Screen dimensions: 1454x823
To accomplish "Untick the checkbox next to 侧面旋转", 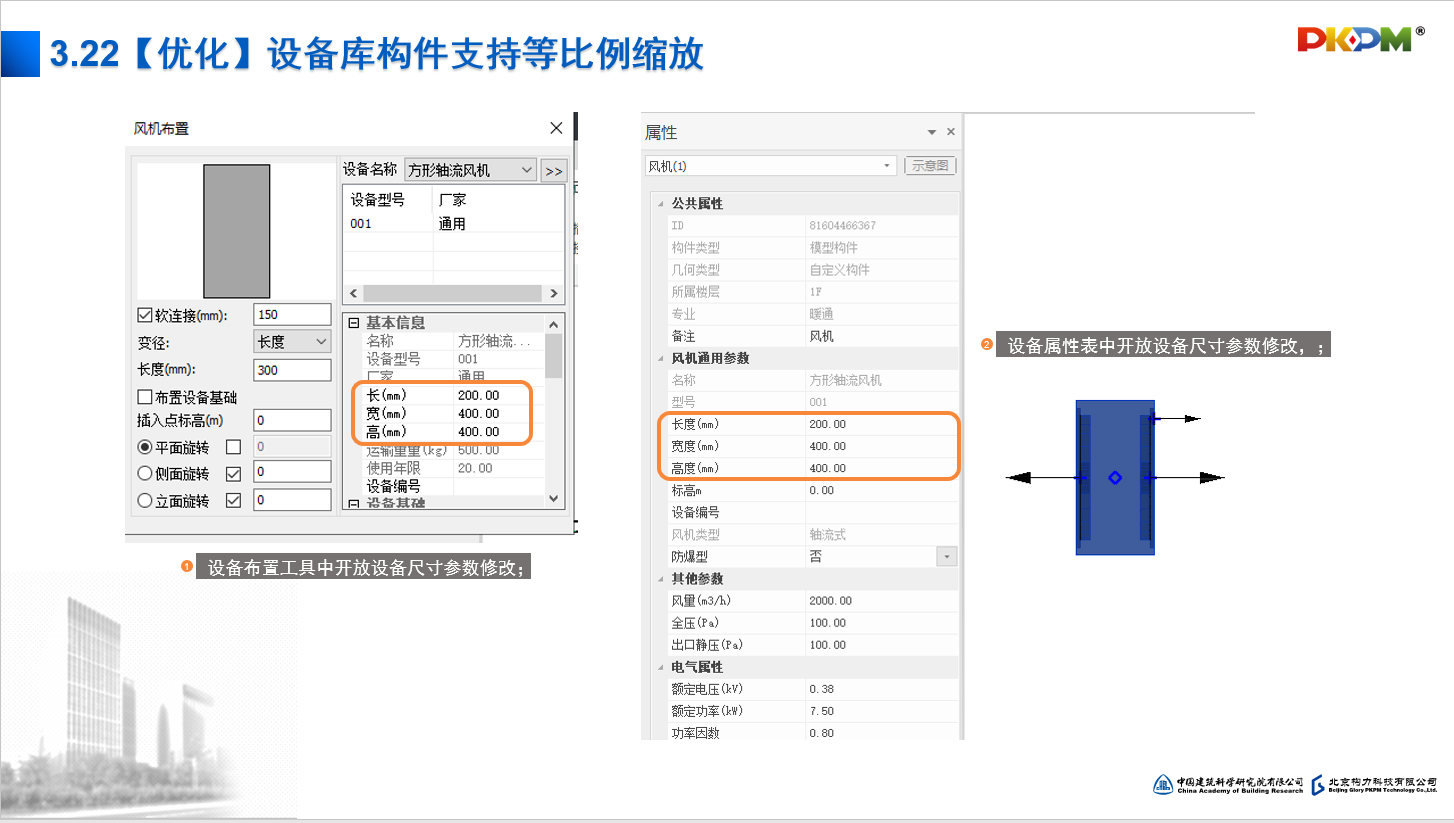I will 234,474.
